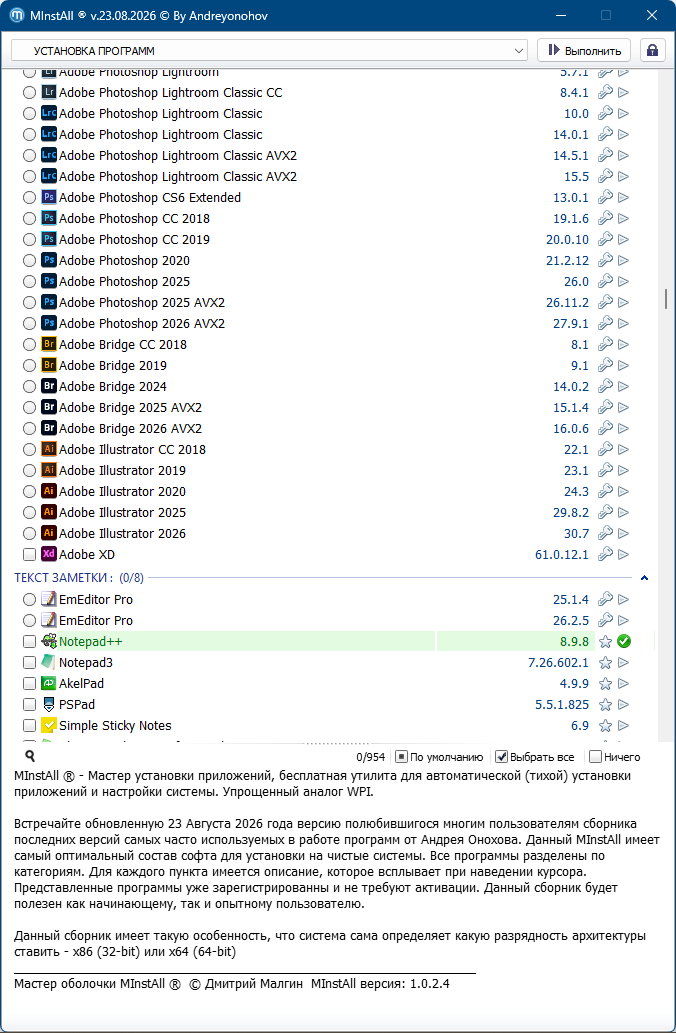The width and height of the screenshot is (676, 1033).
Task: Collapse the 'ТЕКСТ ЗАМЕТКИ' section chevron
Action: click(x=644, y=578)
